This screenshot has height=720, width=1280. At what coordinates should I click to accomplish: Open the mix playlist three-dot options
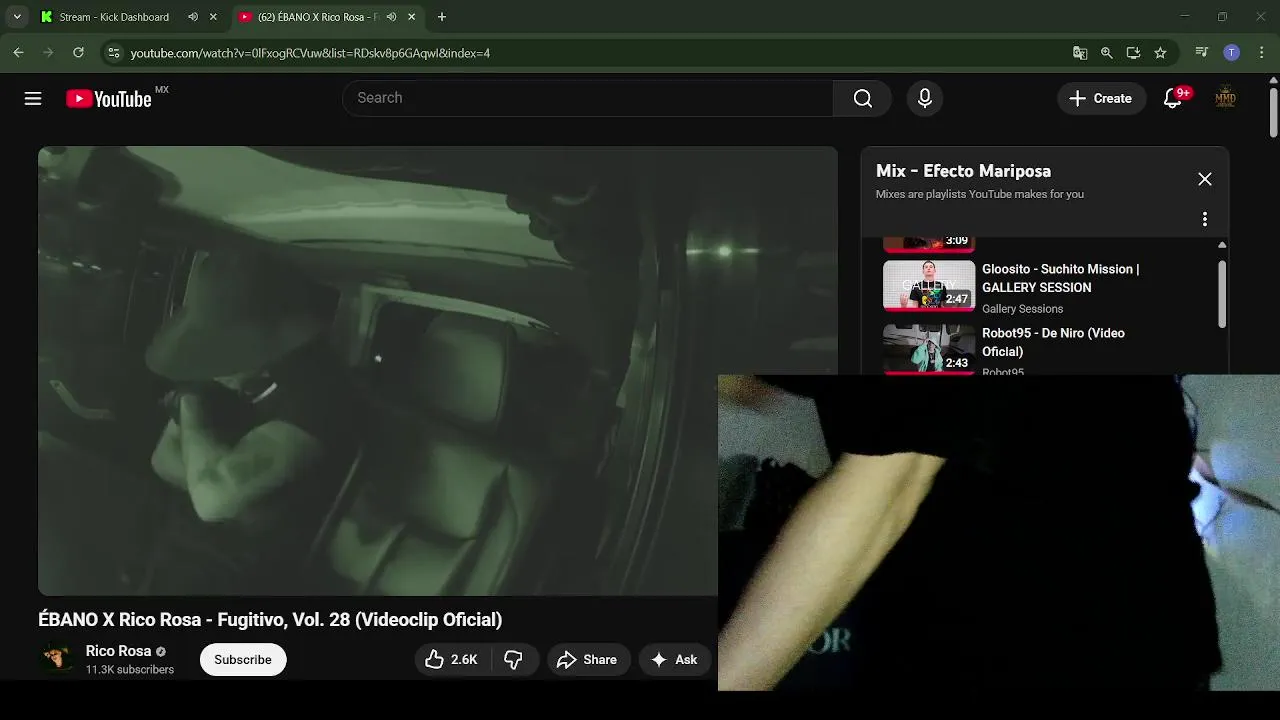click(x=1205, y=219)
